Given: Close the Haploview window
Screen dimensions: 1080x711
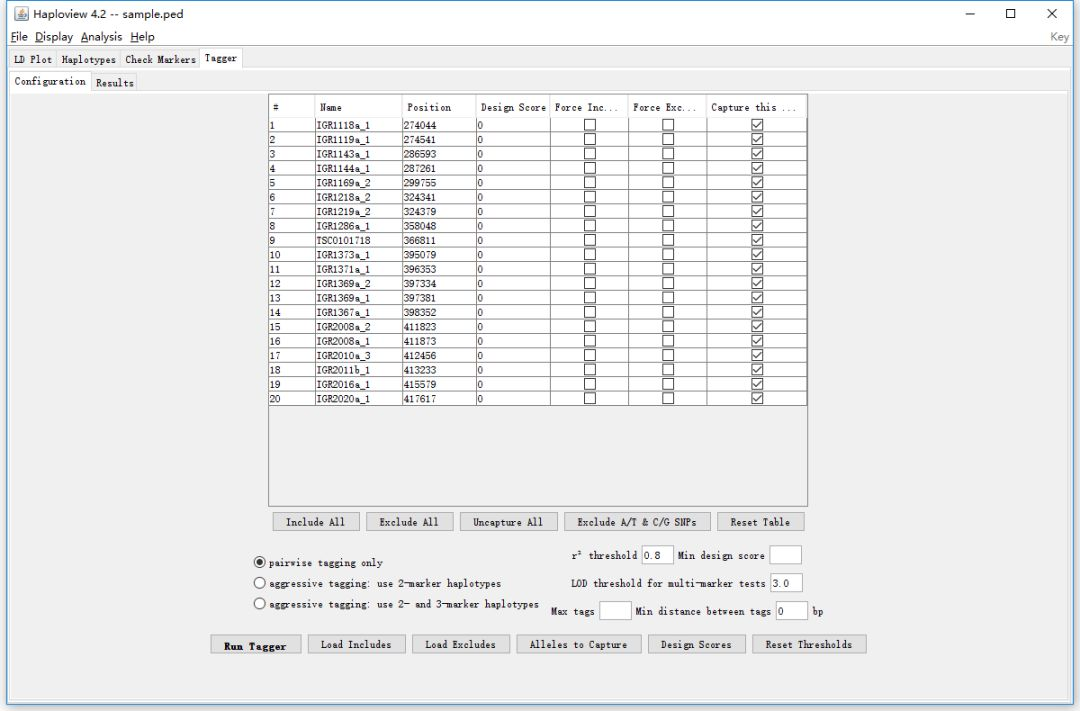Looking at the screenshot, I should [1052, 14].
